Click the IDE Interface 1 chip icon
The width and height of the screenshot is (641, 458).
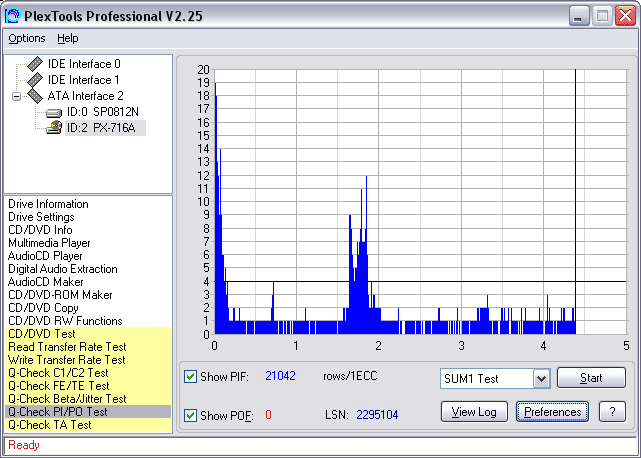pos(35,80)
